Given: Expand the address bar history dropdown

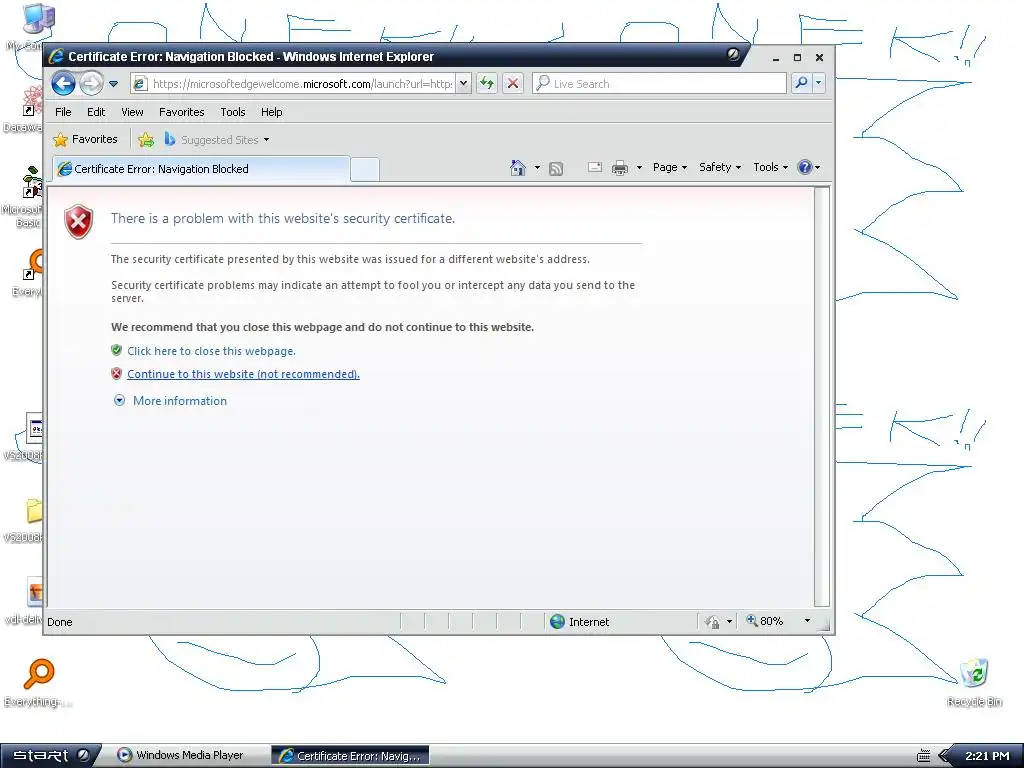Looking at the screenshot, I should 463,84.
